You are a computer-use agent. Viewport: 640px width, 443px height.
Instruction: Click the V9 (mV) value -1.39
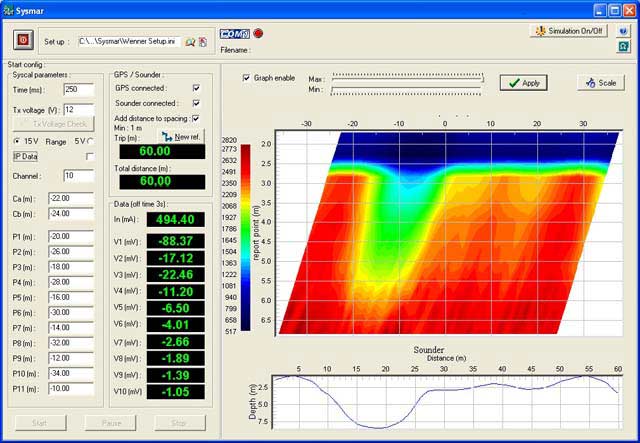click(176, 375)
